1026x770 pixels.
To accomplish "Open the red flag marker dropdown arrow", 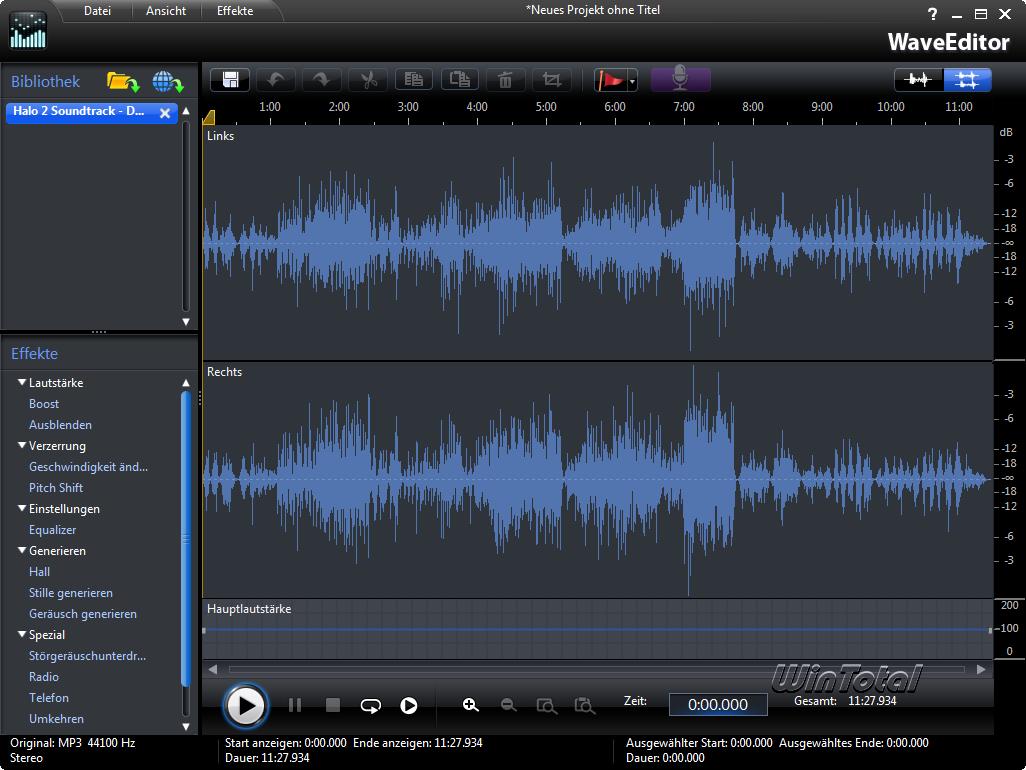I will click(632, 82).
